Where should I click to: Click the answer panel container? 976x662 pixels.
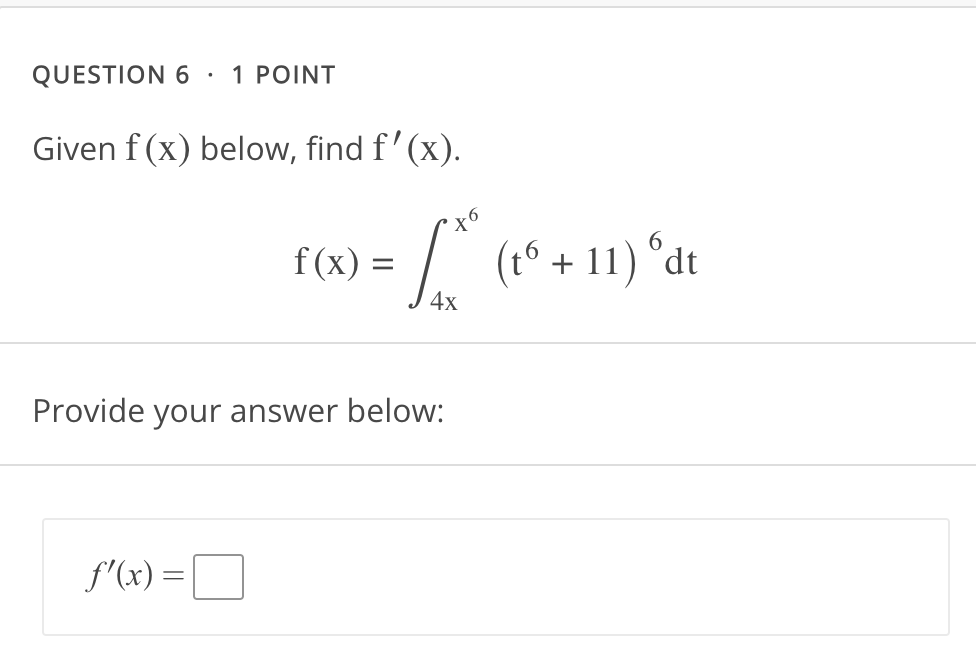tap(495, 575)
